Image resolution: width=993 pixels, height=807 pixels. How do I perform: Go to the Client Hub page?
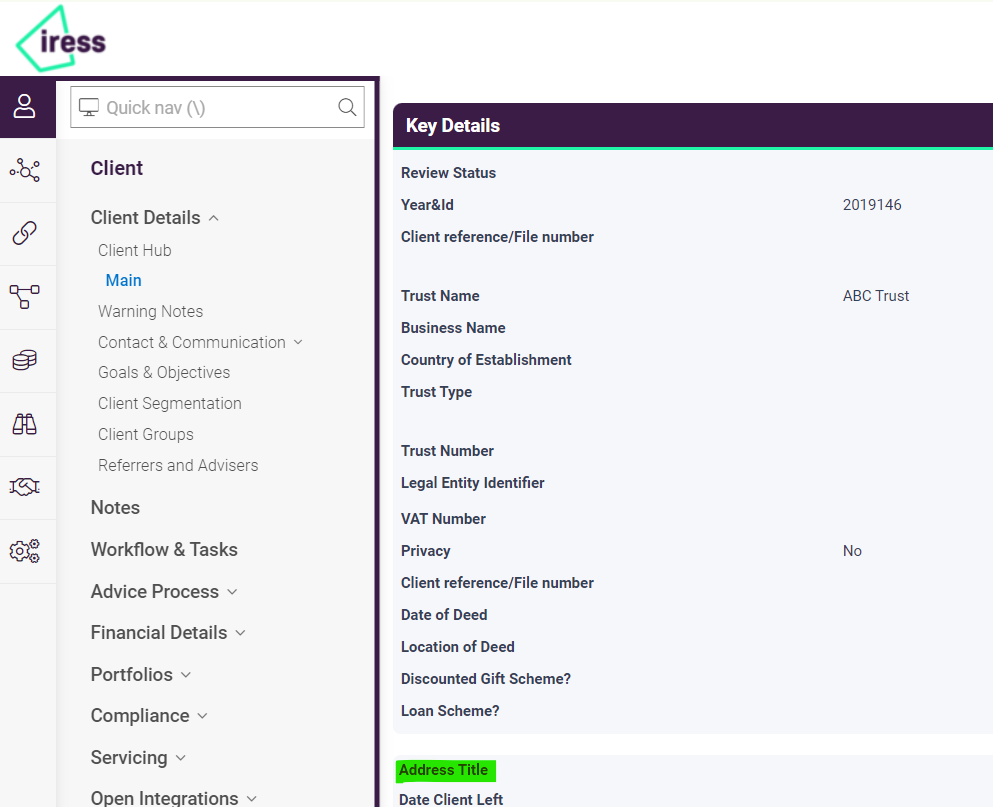click(x=134, y=250)
